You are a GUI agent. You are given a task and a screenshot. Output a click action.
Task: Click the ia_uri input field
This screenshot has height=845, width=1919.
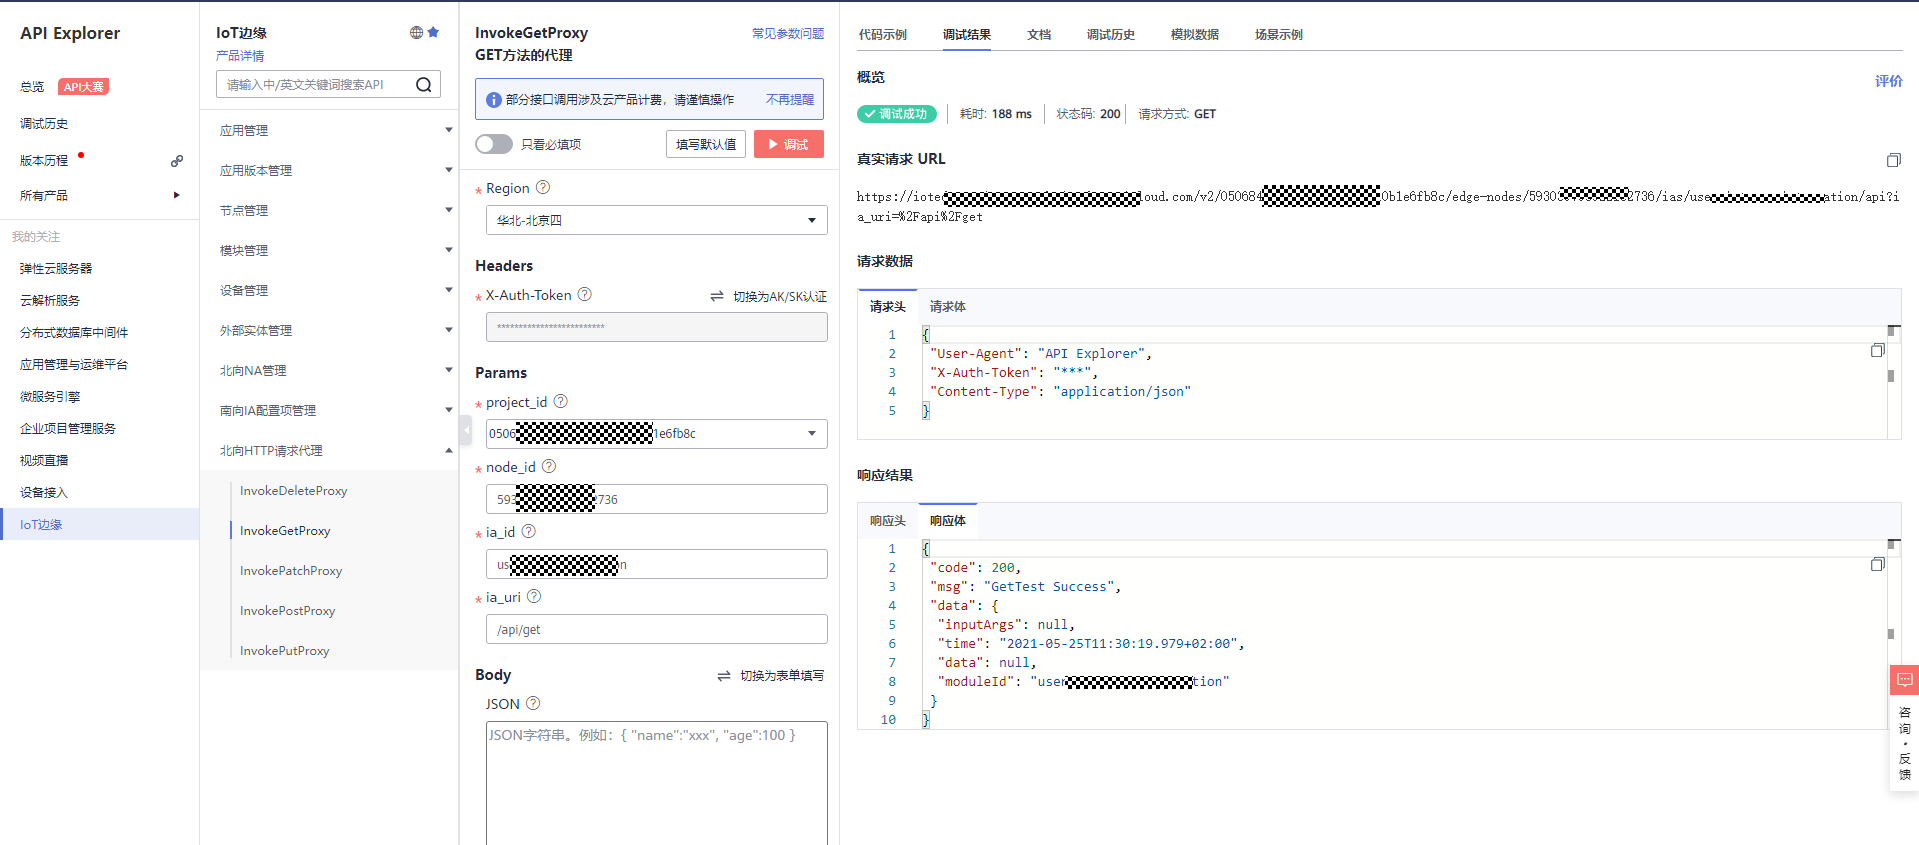656,629
